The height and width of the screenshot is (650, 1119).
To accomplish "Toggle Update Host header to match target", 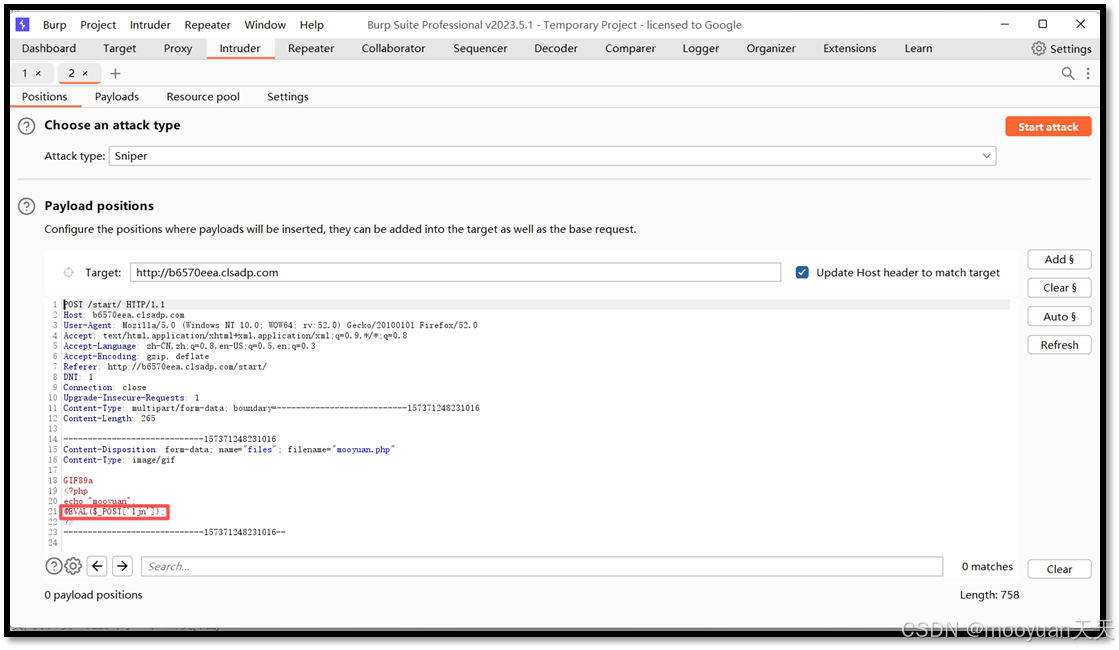I will click(802, 273).
